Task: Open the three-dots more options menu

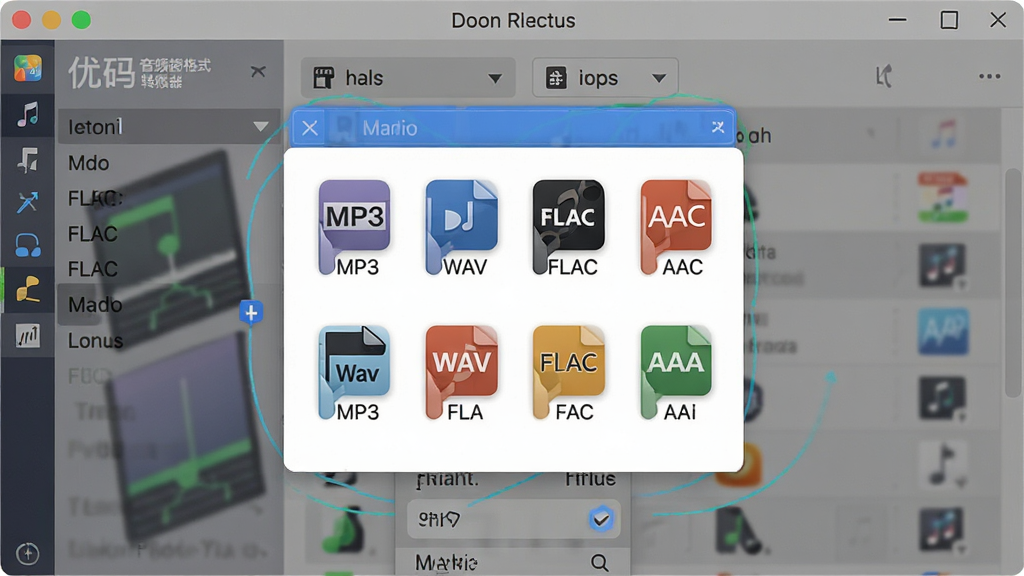Action: 989,77
